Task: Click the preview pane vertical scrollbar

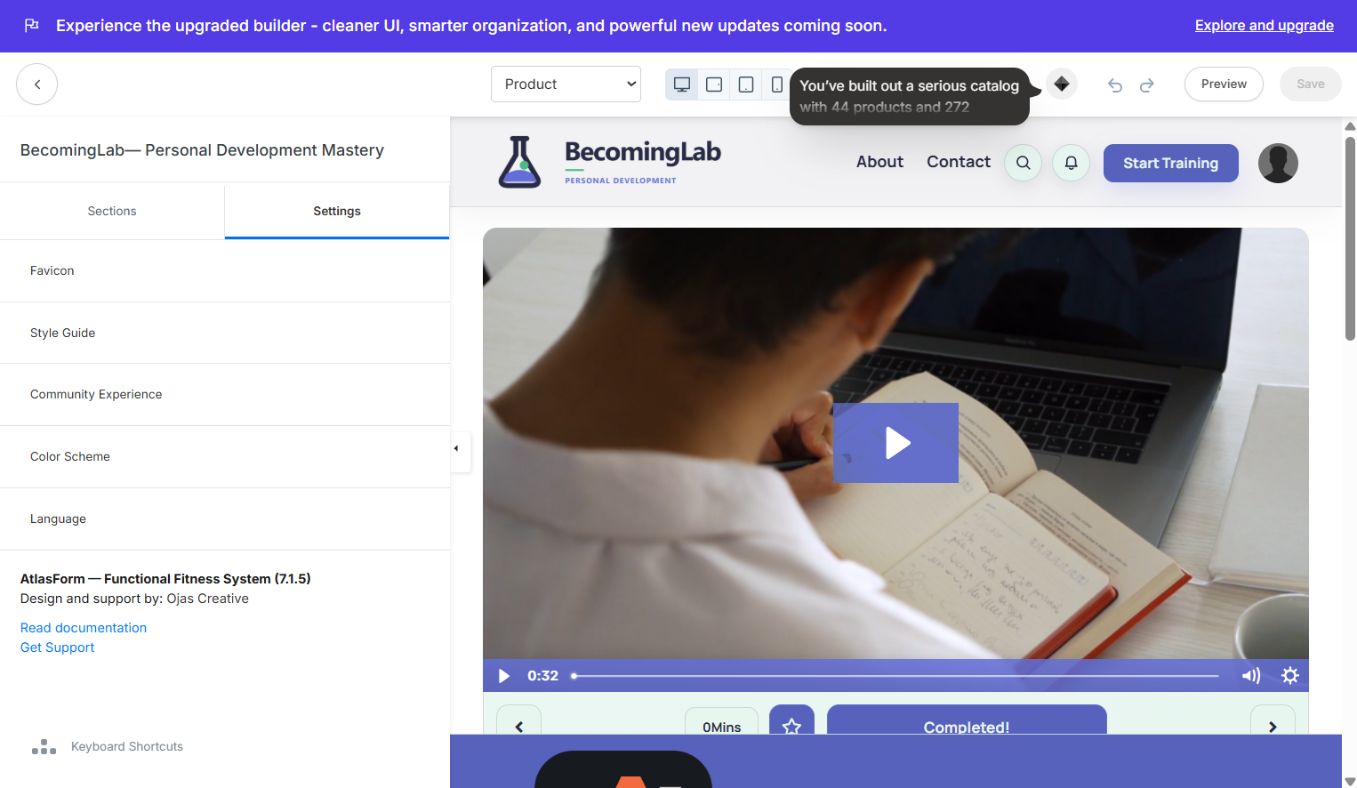Action: (1350, 238)
